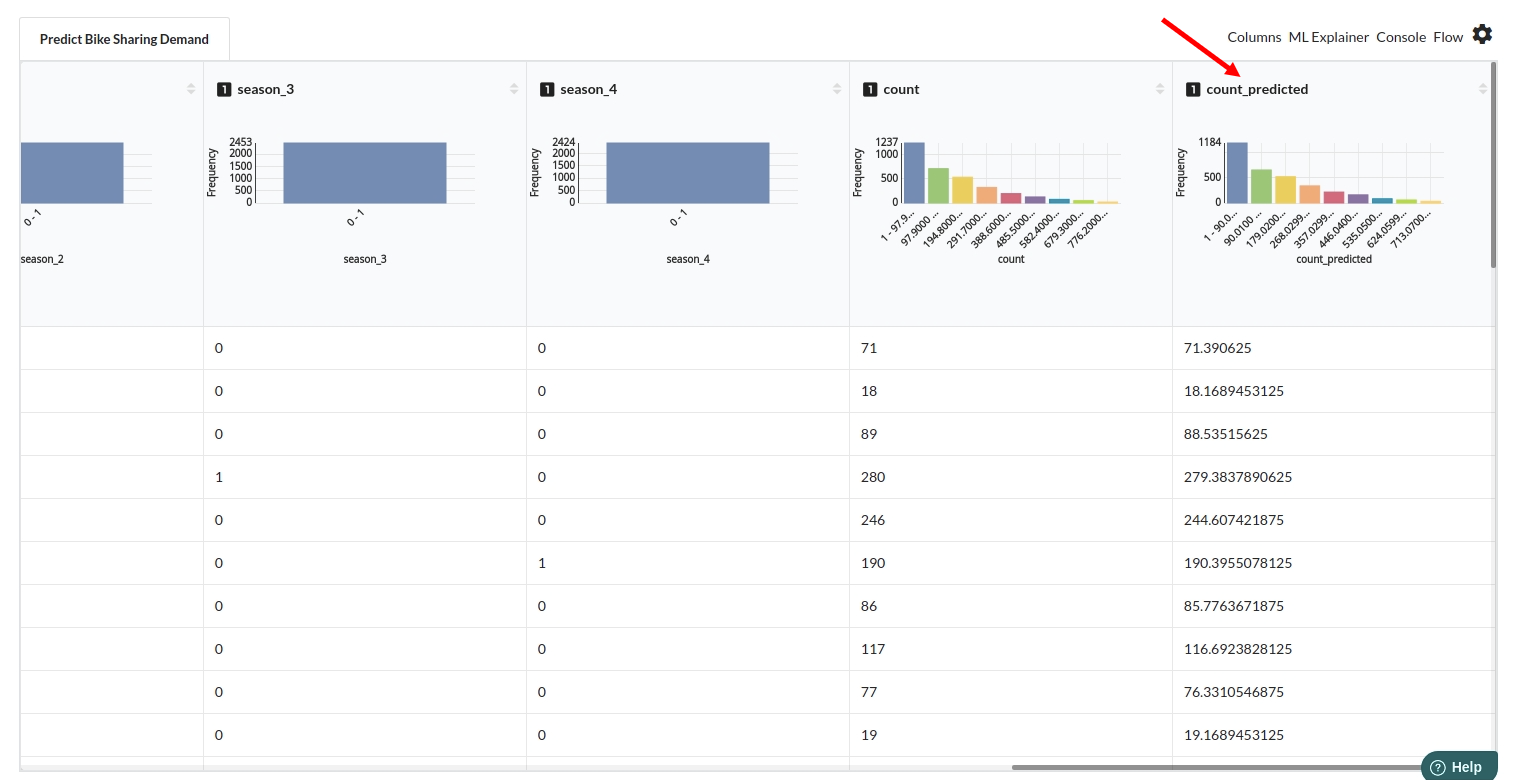Click the season_4 histogram bar

(x=687, y=173)
